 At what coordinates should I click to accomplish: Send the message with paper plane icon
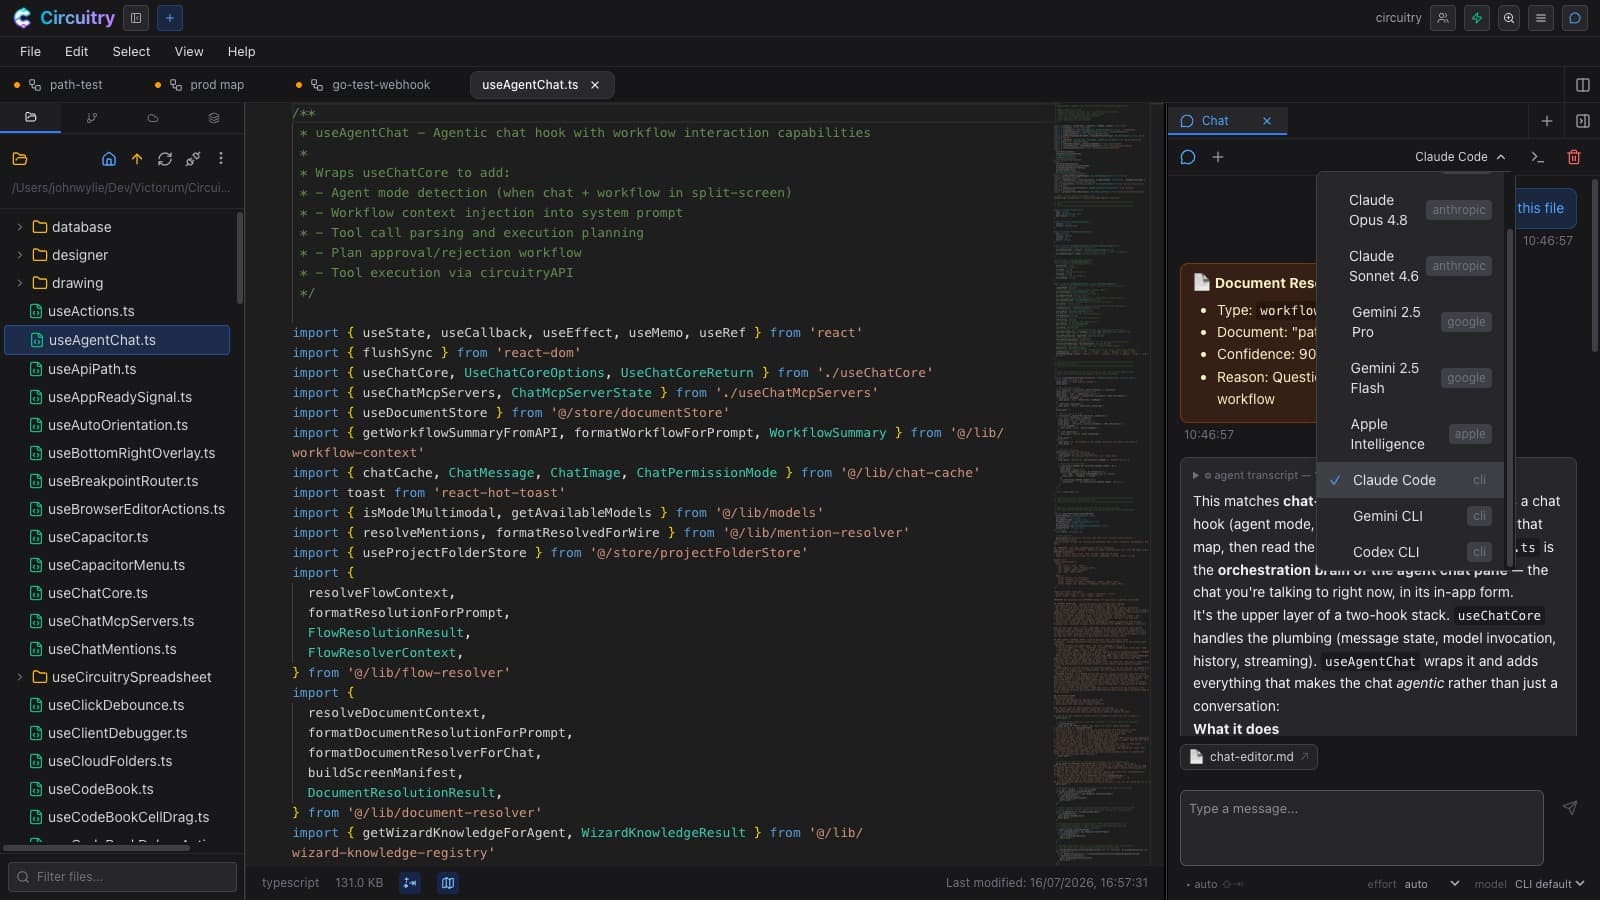point(1570,808)
